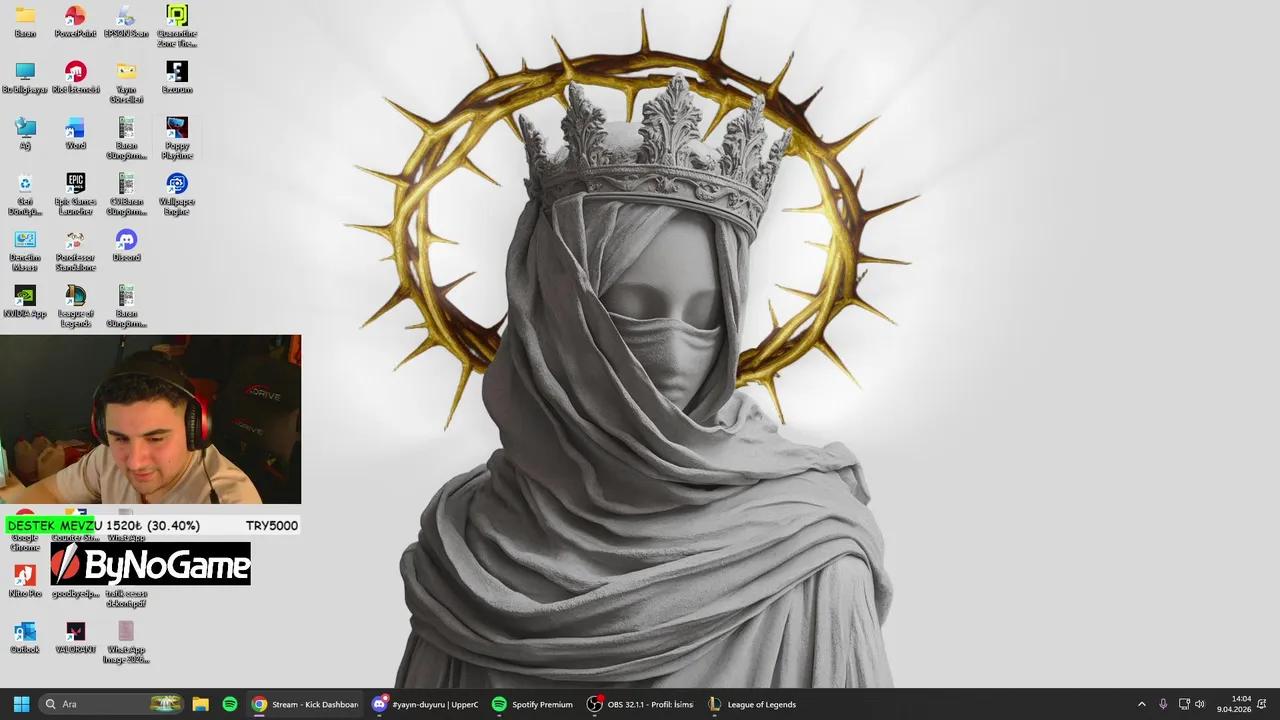Open the Geri Dönüşüm recycle bin
The image size is (1280, 720).
click(25, 186)
